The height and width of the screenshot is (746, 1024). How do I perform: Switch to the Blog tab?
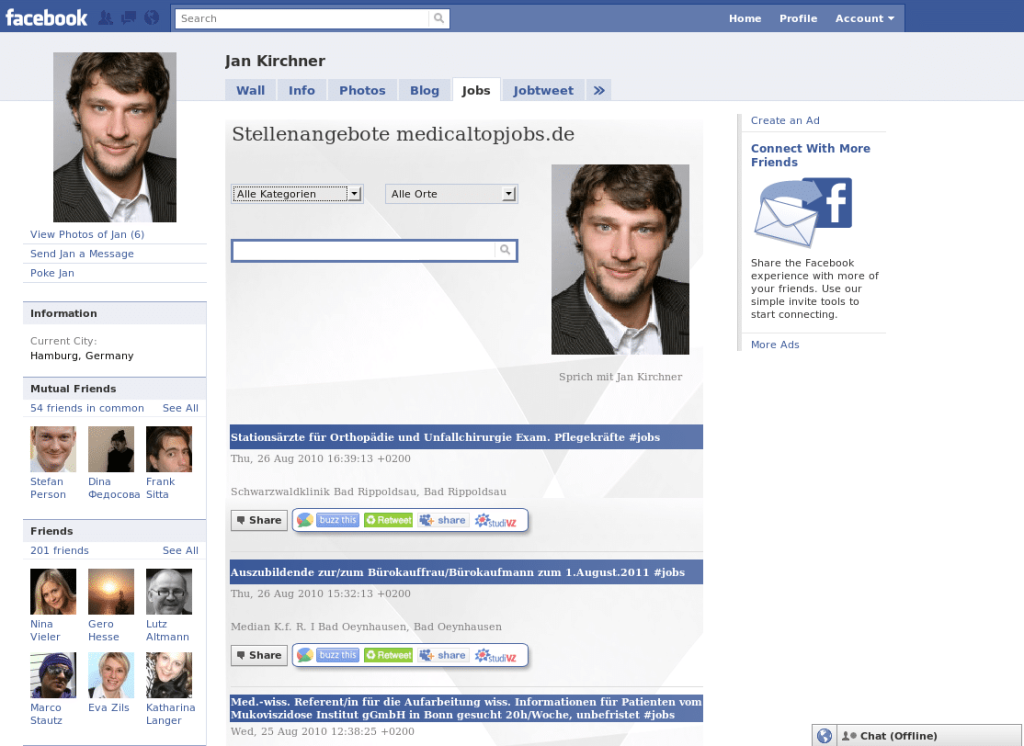click(x=424, y=90)
